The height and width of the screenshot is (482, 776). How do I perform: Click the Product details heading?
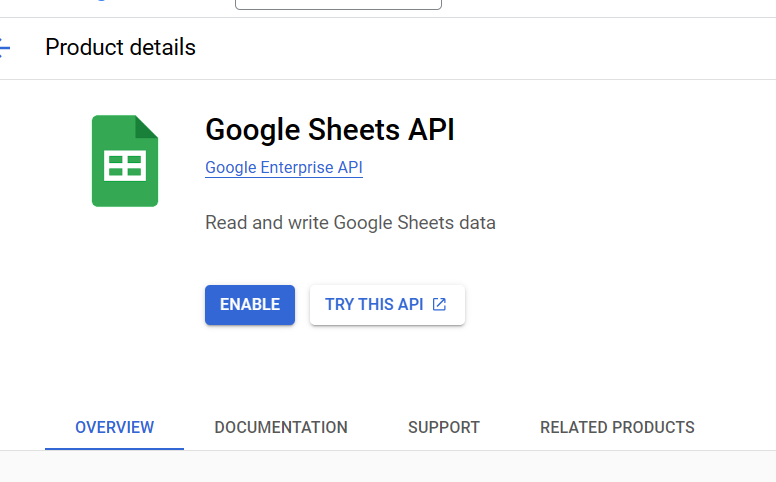(x=120, y=48)
